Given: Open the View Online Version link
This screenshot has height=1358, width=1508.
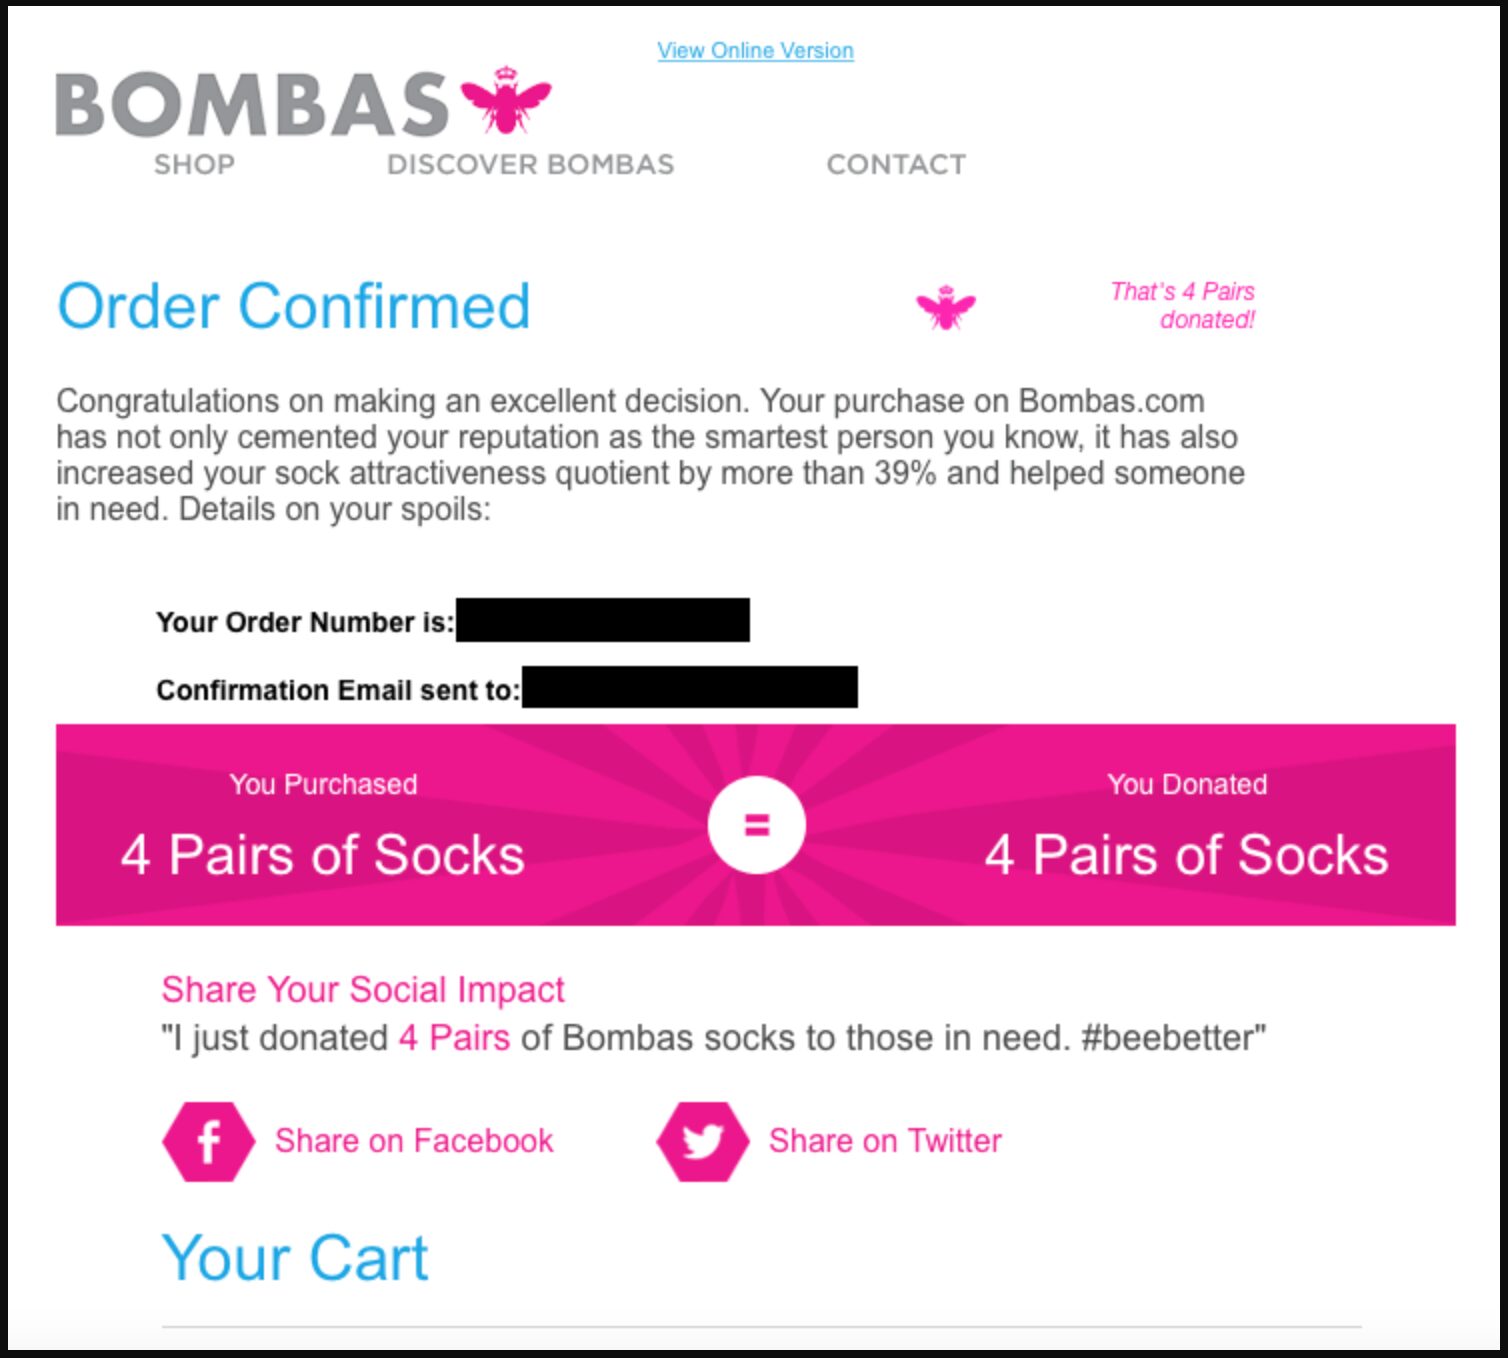Looking at the screenshot, I should (755, 50).
